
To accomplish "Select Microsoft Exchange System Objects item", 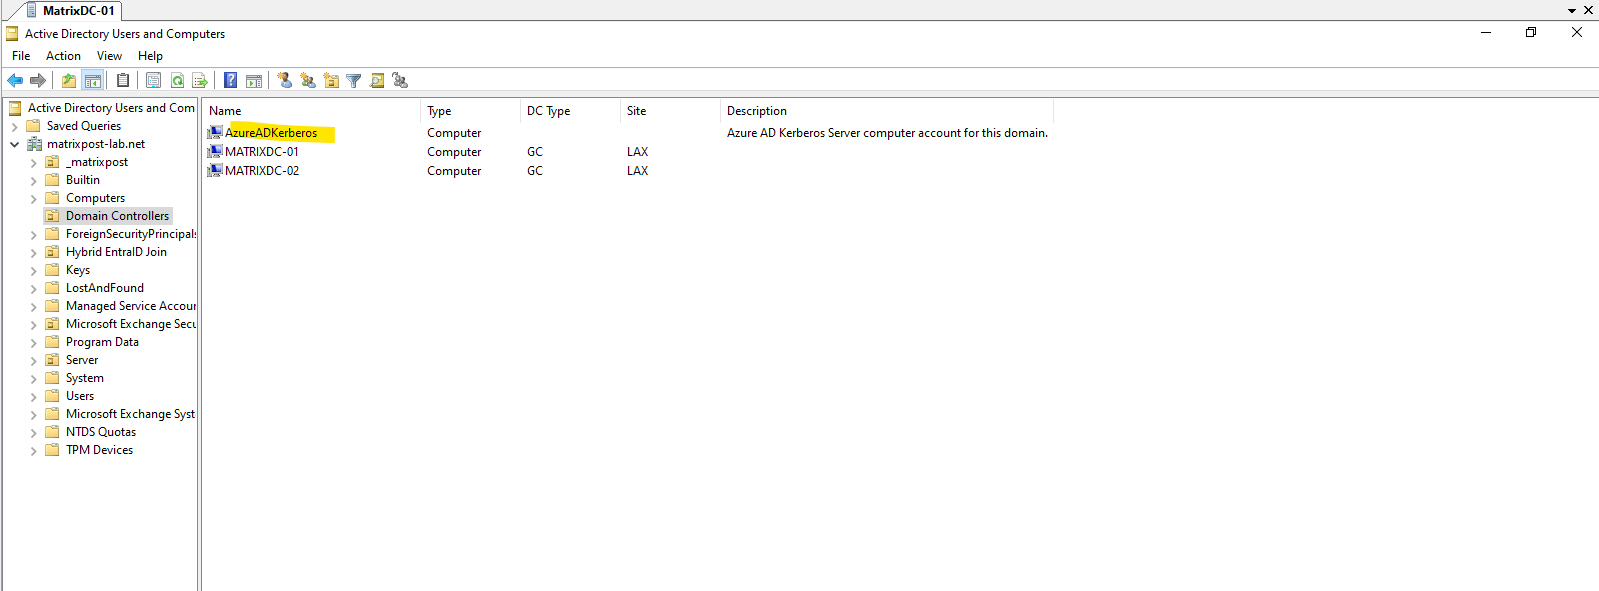I will 130,414.
